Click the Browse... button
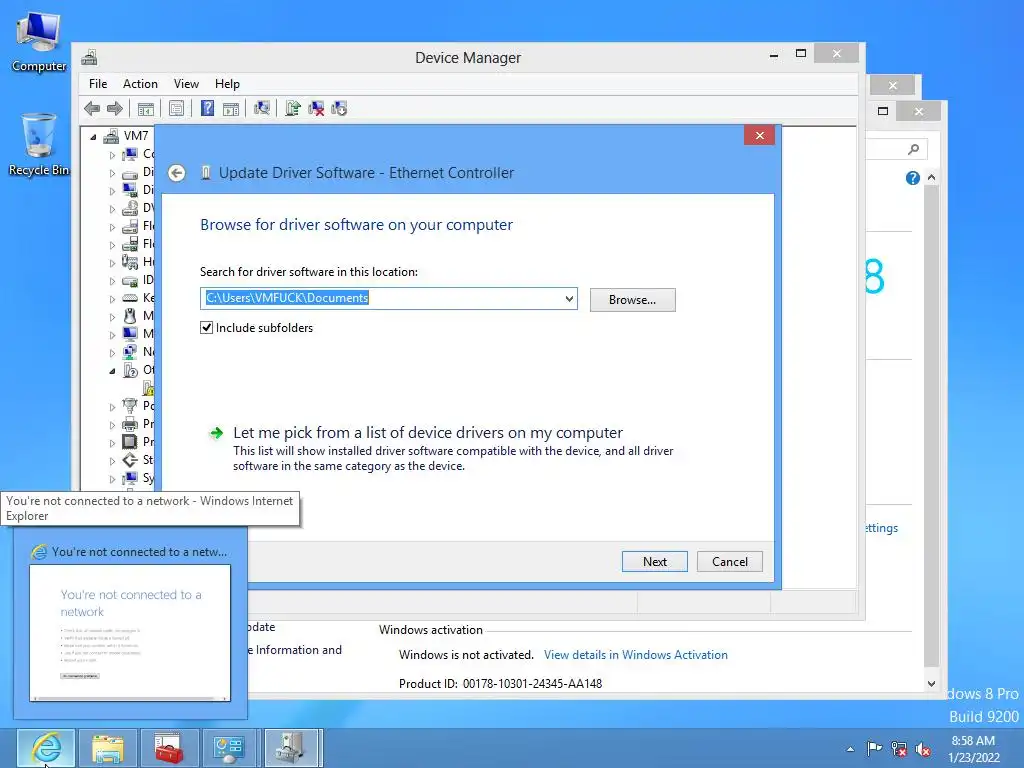The image size is (1024, 768). coord(632,300)
